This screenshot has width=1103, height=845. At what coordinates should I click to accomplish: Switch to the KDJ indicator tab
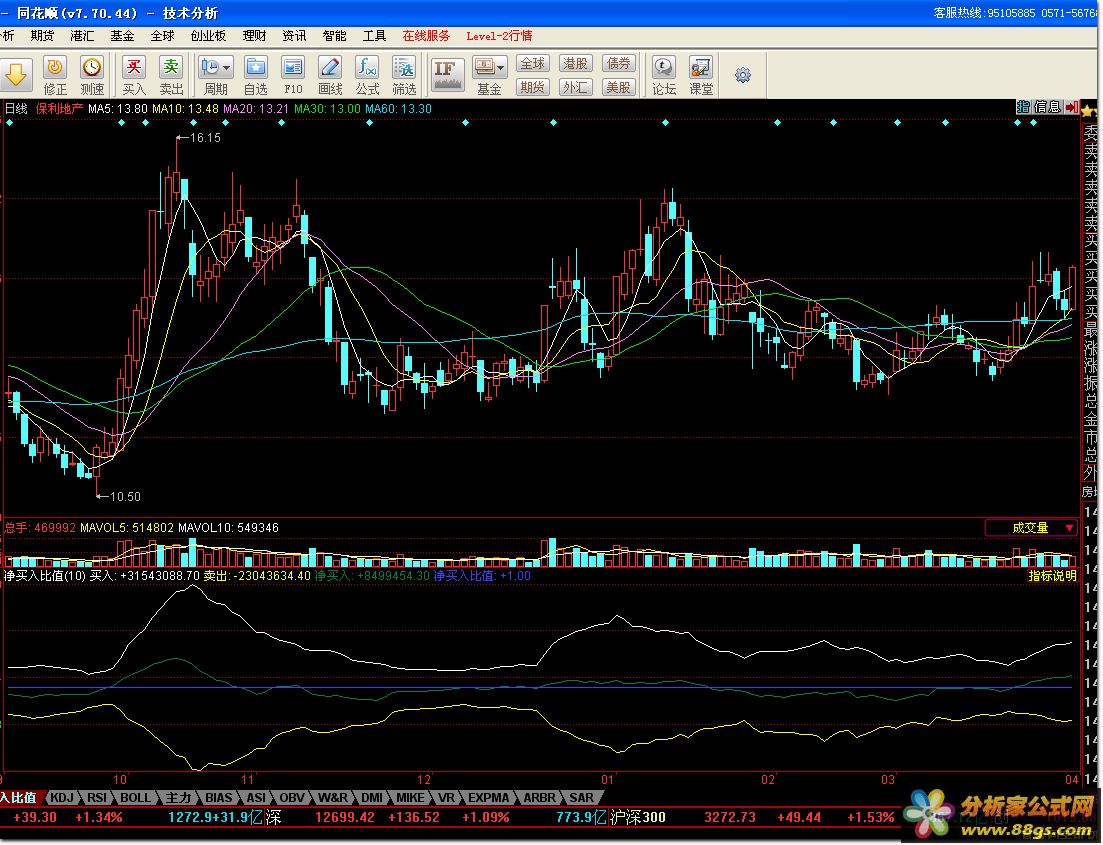(62, 798)
